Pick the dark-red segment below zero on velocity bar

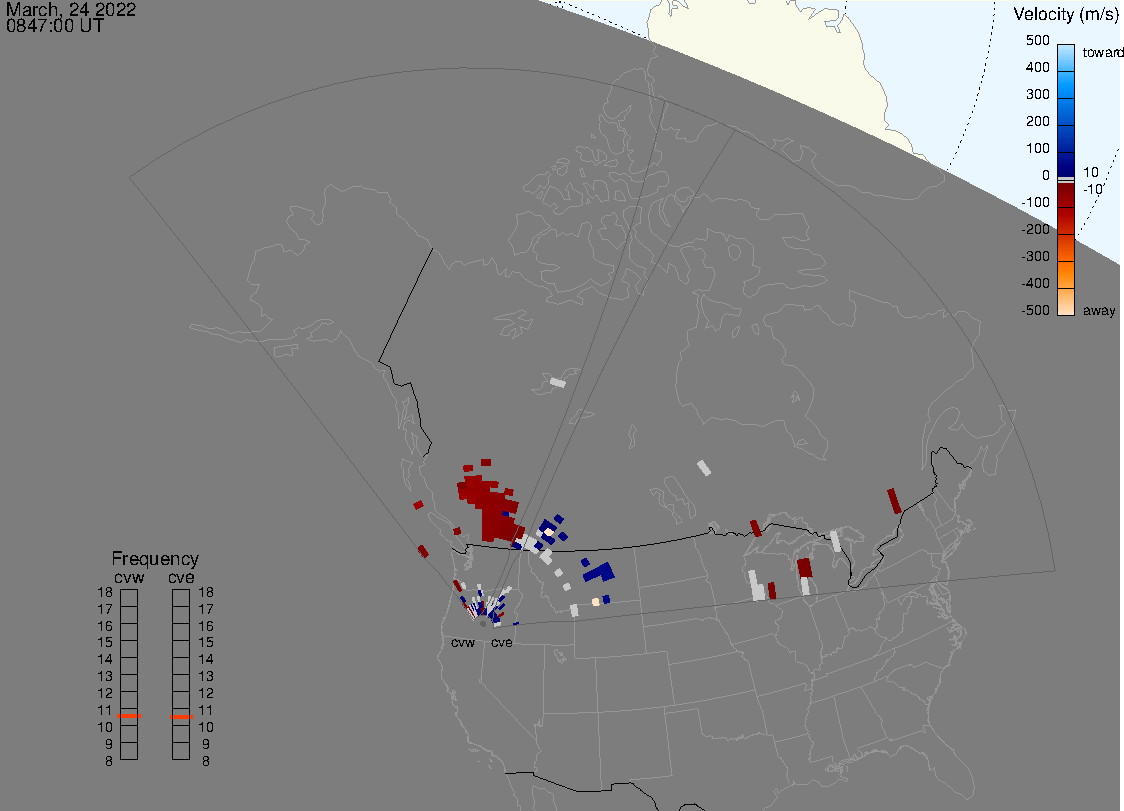coord(1066,195)
